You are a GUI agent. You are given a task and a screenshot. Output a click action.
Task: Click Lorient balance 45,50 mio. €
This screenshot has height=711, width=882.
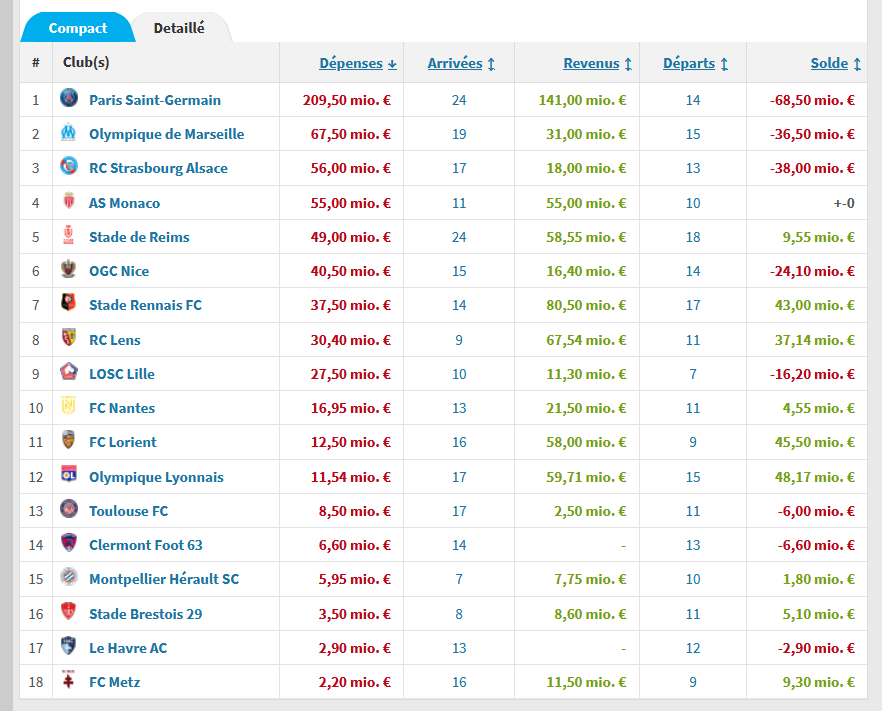[814, 443]
